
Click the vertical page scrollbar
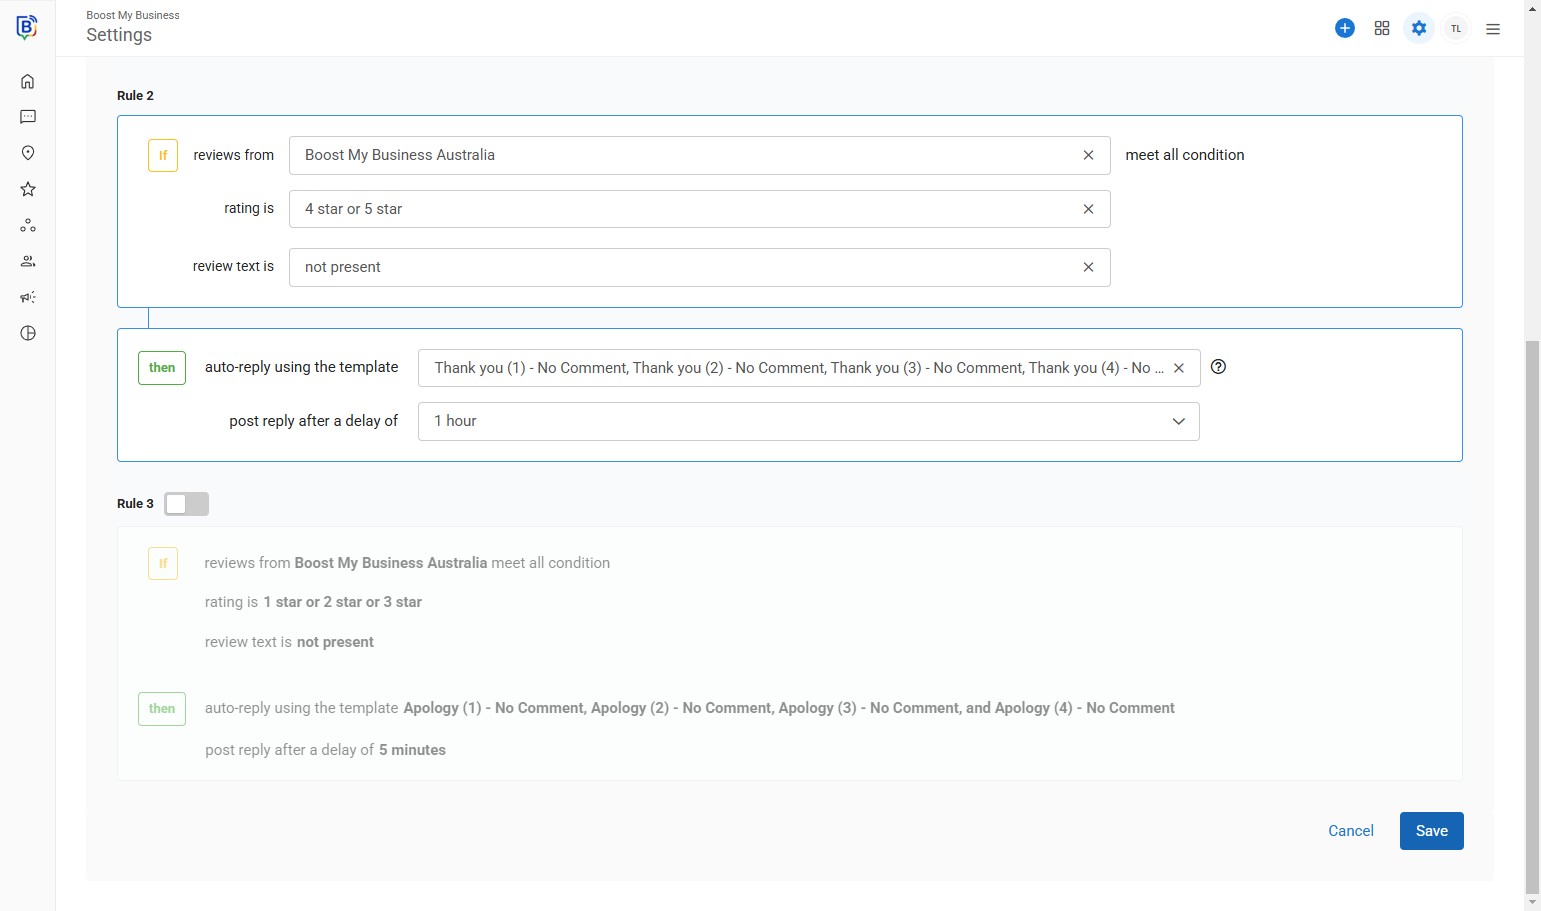point(1532,600)
